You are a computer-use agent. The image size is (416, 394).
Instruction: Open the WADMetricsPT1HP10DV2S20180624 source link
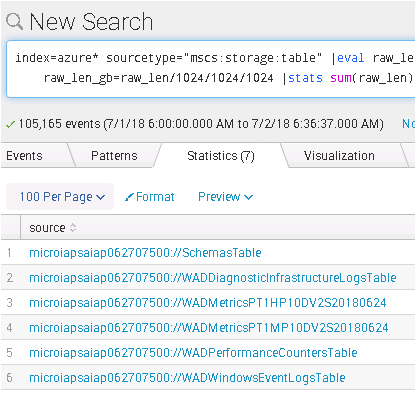pos(208,303)
